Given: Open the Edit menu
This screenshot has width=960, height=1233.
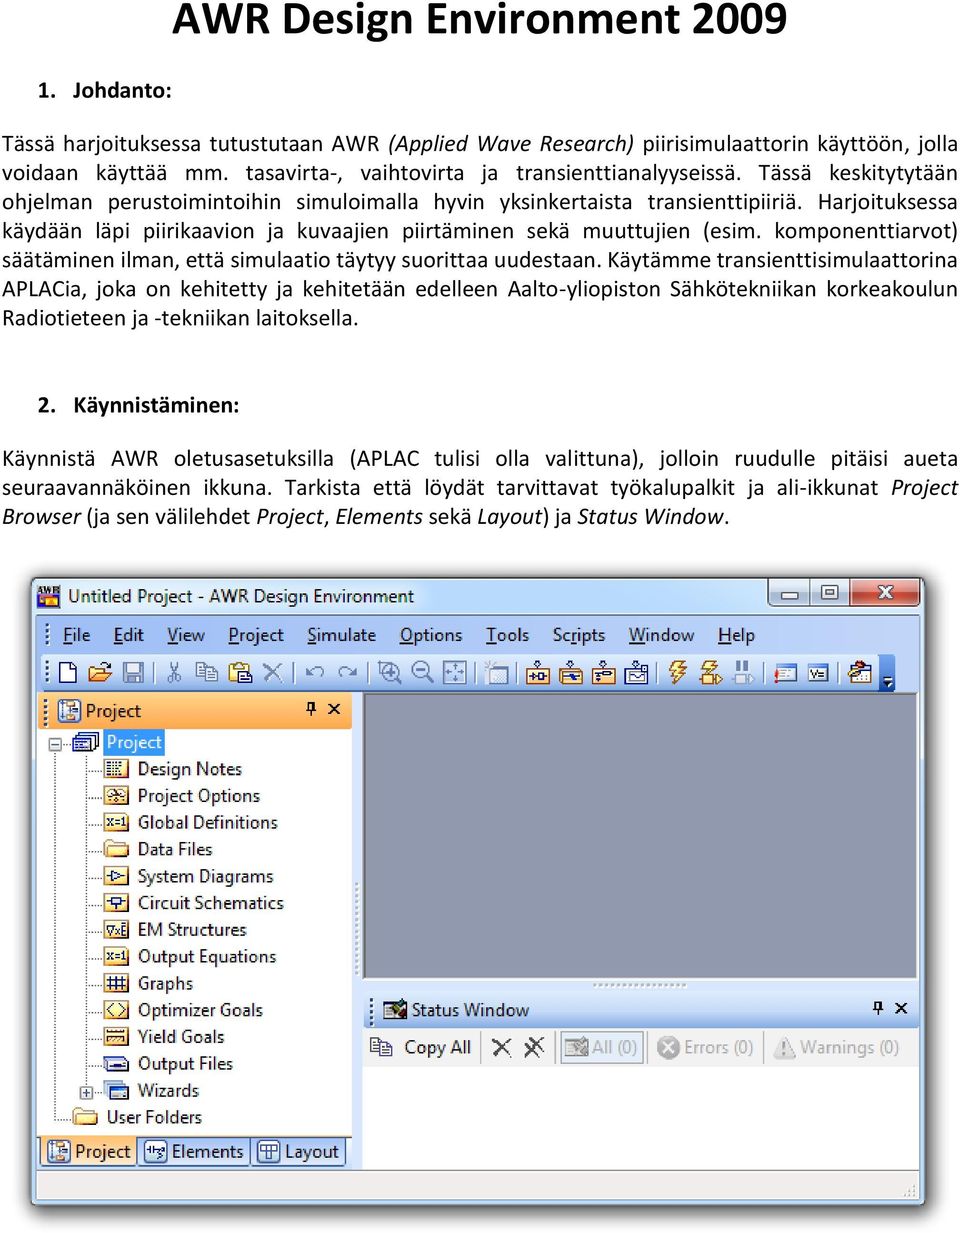Looking at the screenshot, I should (x=128, y=635).
